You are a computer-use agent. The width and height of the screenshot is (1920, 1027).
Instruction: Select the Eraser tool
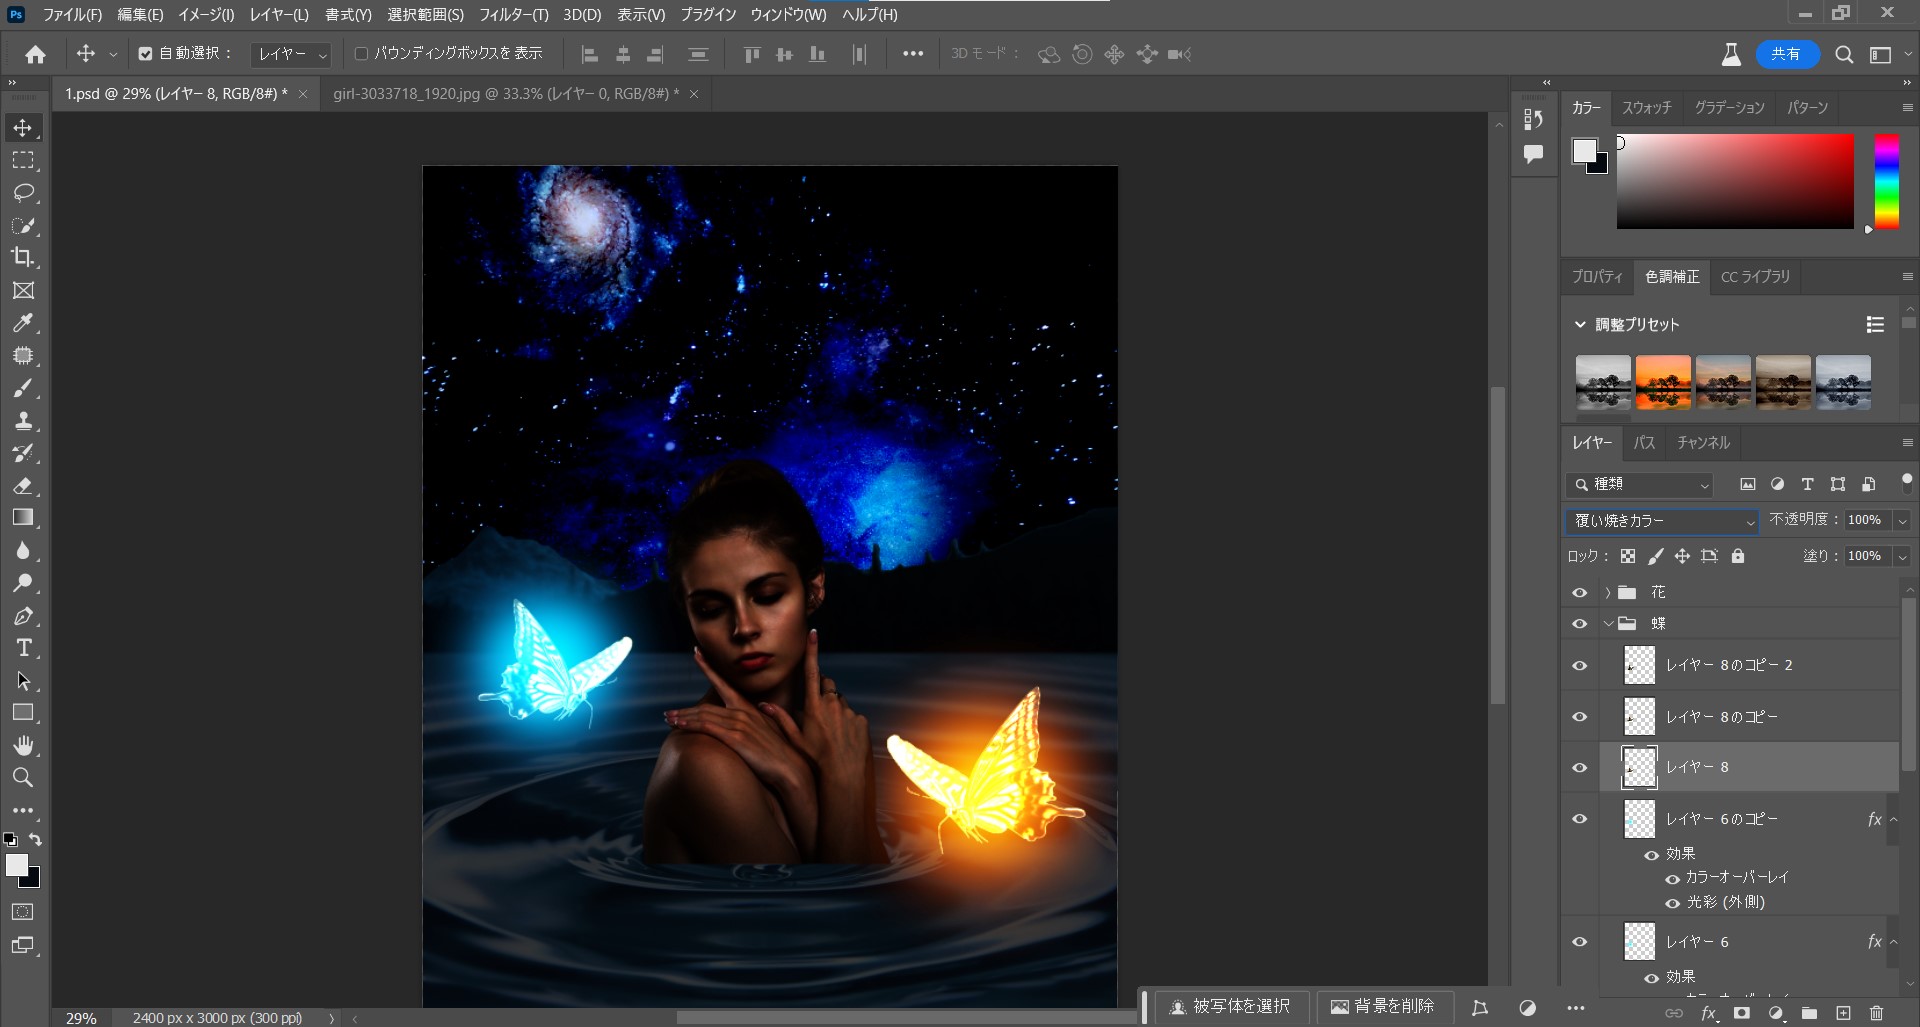click(x=23, y=485)
